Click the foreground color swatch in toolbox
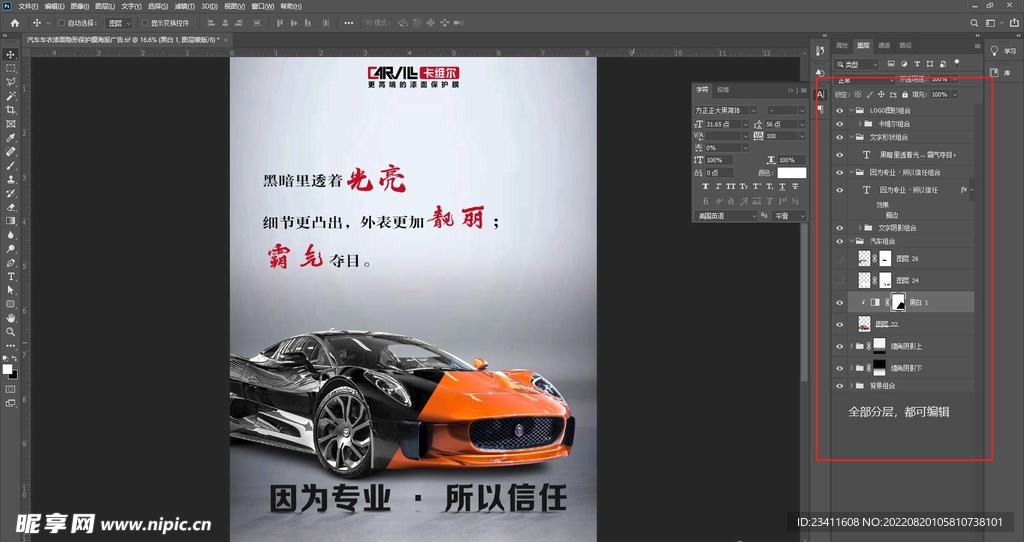The height and width of the screenshot is (542, 1024). click(7, 369)
